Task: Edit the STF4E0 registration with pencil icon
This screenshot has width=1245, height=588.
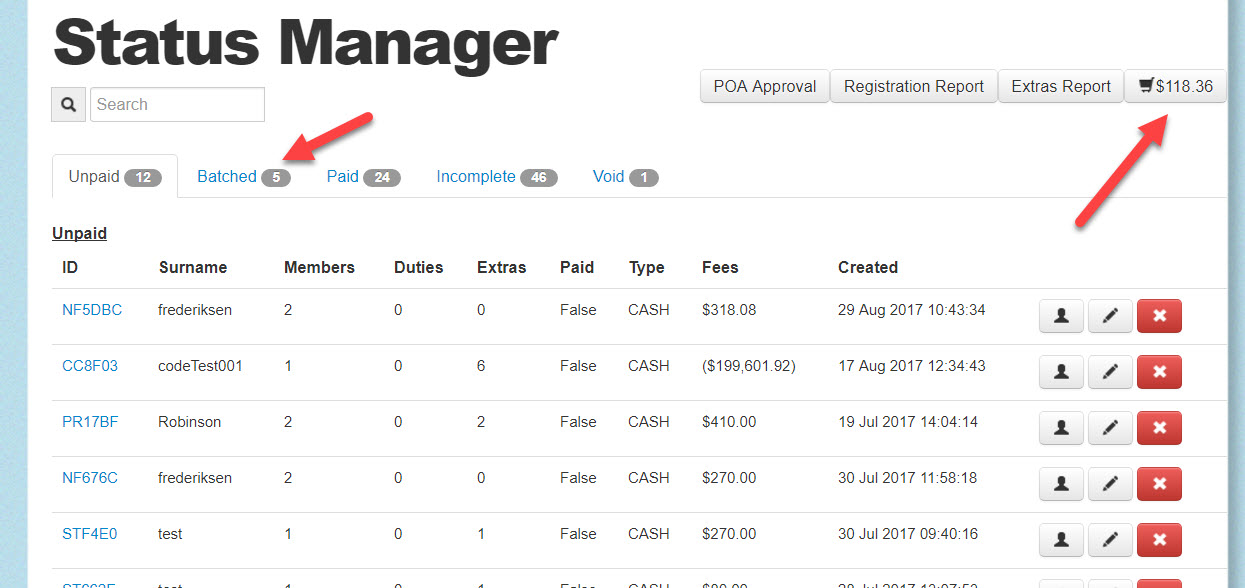Action: point(1110,540)
